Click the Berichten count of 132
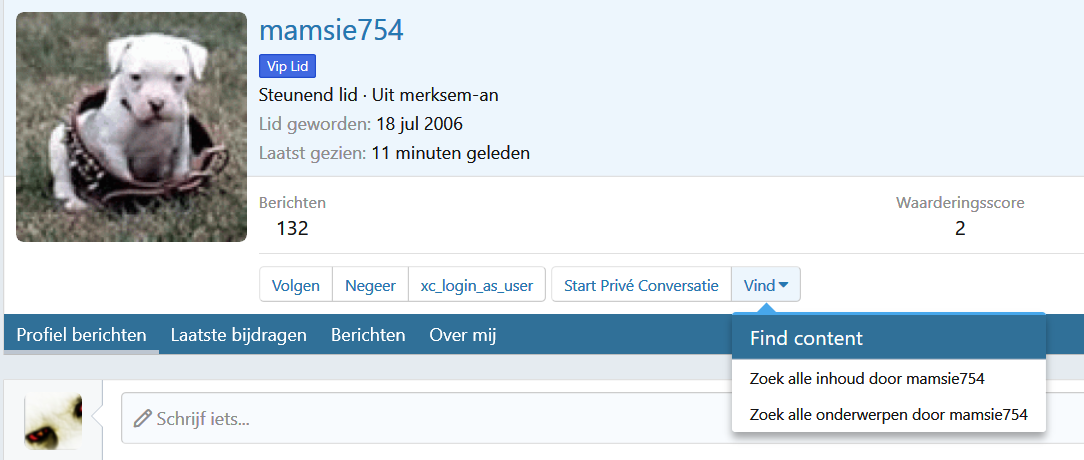 point(292,228)
